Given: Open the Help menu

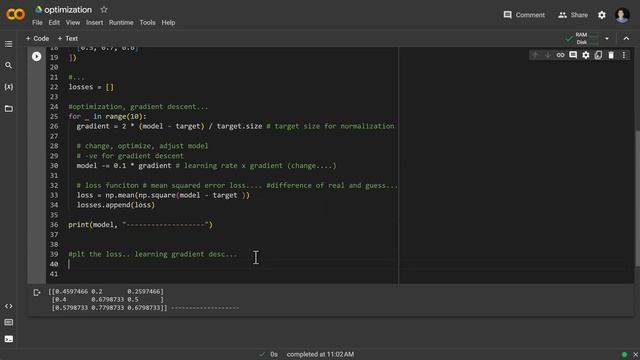Looking at the screenshot, I should point(168,22).
